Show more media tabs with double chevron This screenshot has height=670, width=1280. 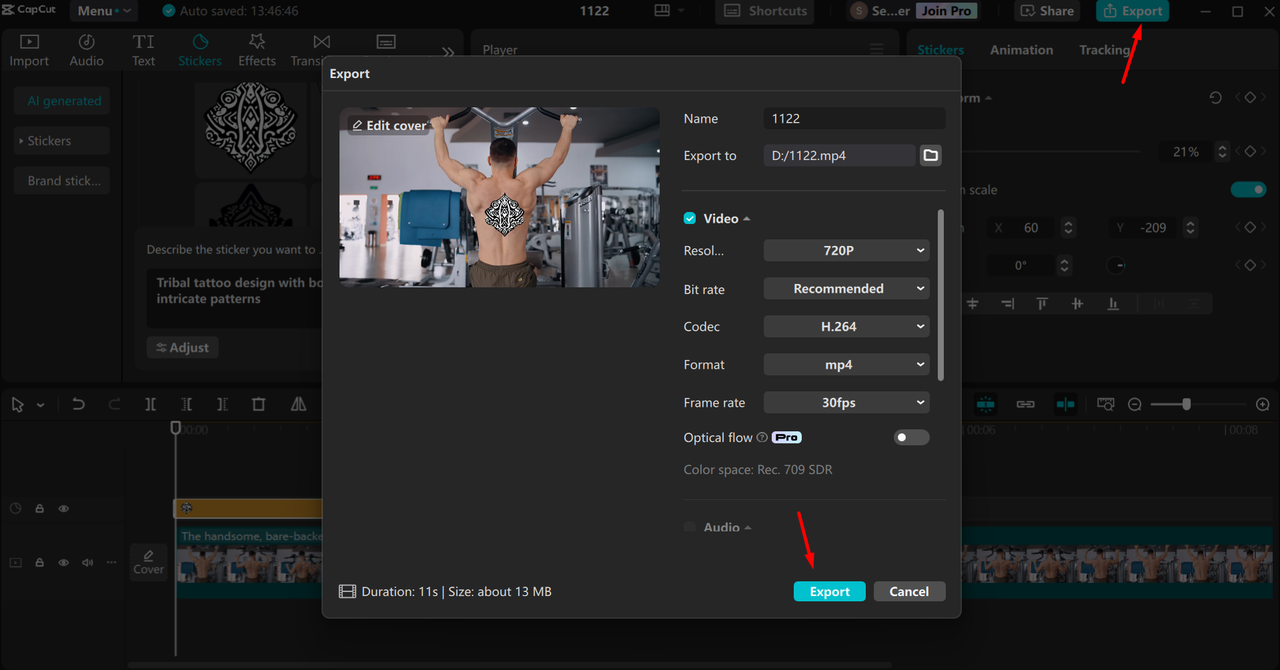coord(447,51)
